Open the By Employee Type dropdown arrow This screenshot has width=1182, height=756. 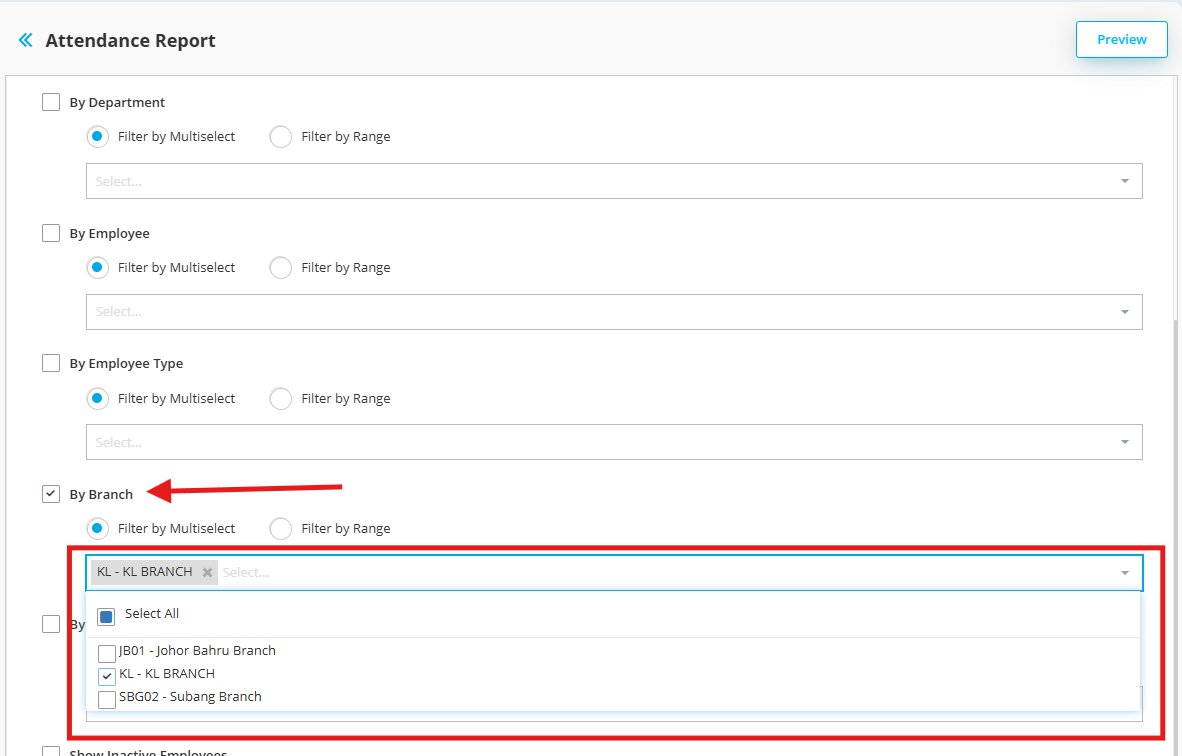pyautogui.click(x=1125, y=442)
